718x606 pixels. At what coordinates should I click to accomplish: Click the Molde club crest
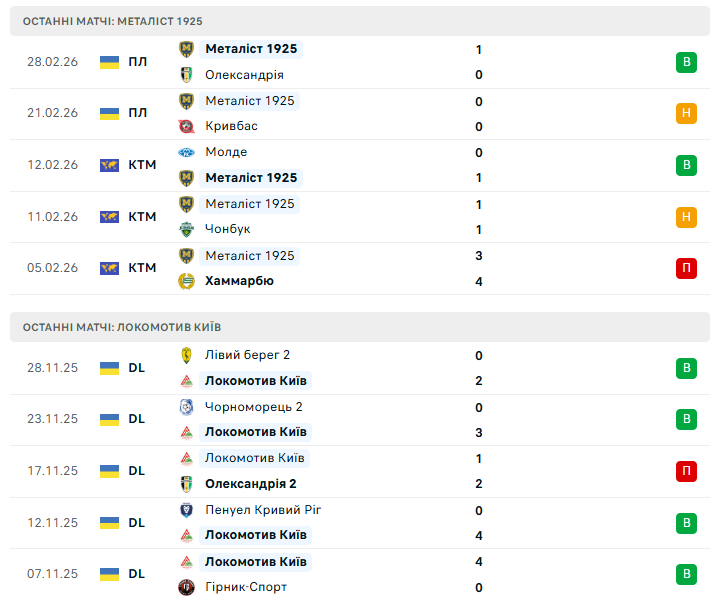(x=186, y=152)
